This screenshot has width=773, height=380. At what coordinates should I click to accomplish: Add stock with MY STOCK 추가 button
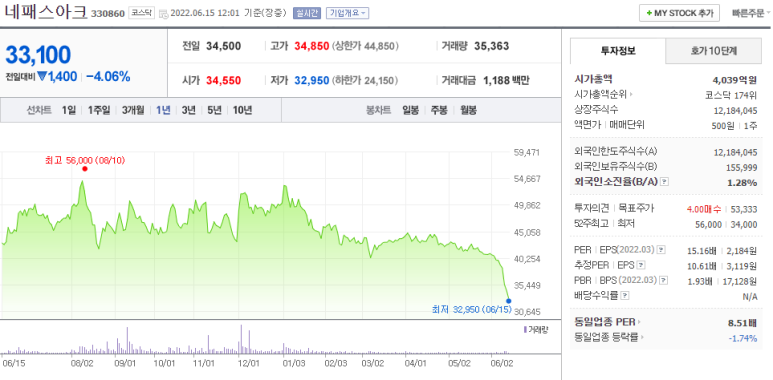pyautogui.click(x=679, y=13)
